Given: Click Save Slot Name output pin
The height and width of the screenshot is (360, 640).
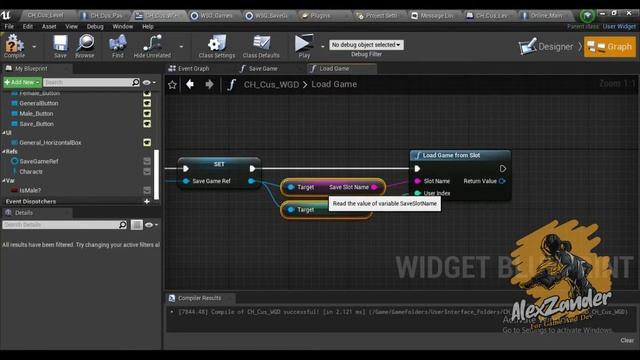Looking at the screenshot, I should pyautogui.click(x=374, y=187).
